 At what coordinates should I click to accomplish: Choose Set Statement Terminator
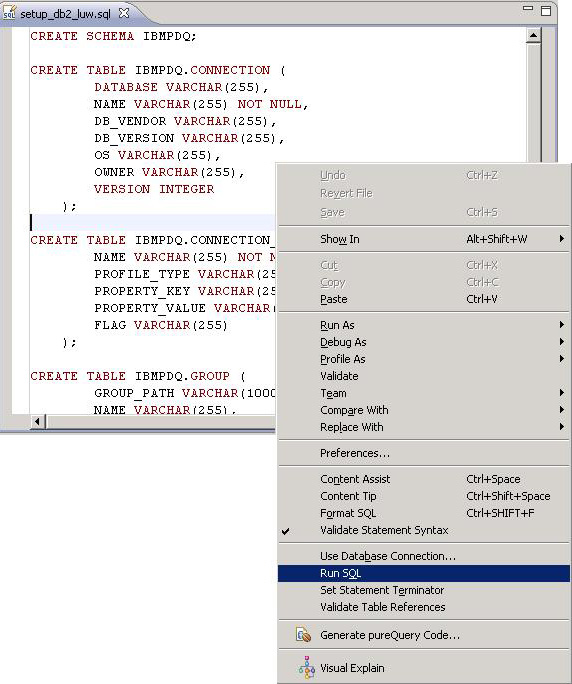point(424,590)
